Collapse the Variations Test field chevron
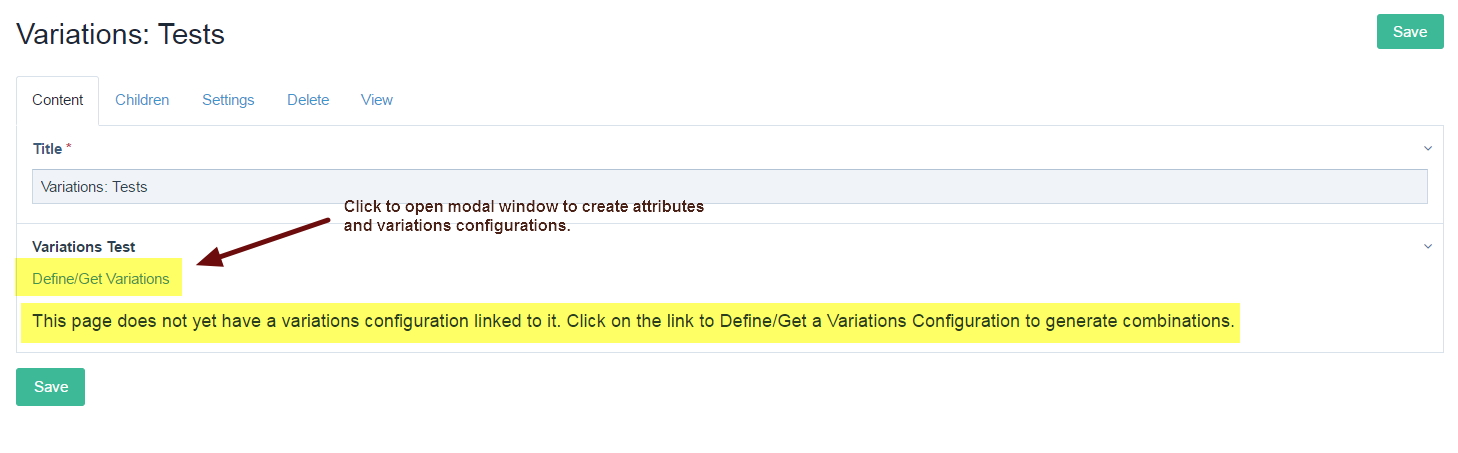1458x453 pixels. (x=1428, y=246)
